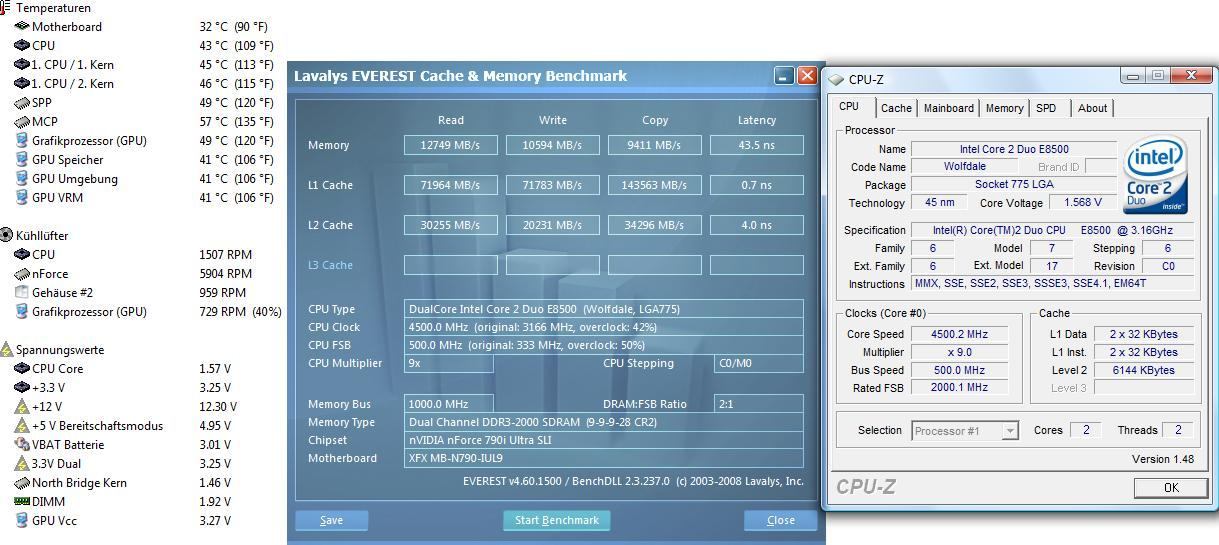Image resolution: width=1219 pixels, height=545 pixels.
Task: Click the Kühllüfter fan icon
Action: [x=6, y=235]
